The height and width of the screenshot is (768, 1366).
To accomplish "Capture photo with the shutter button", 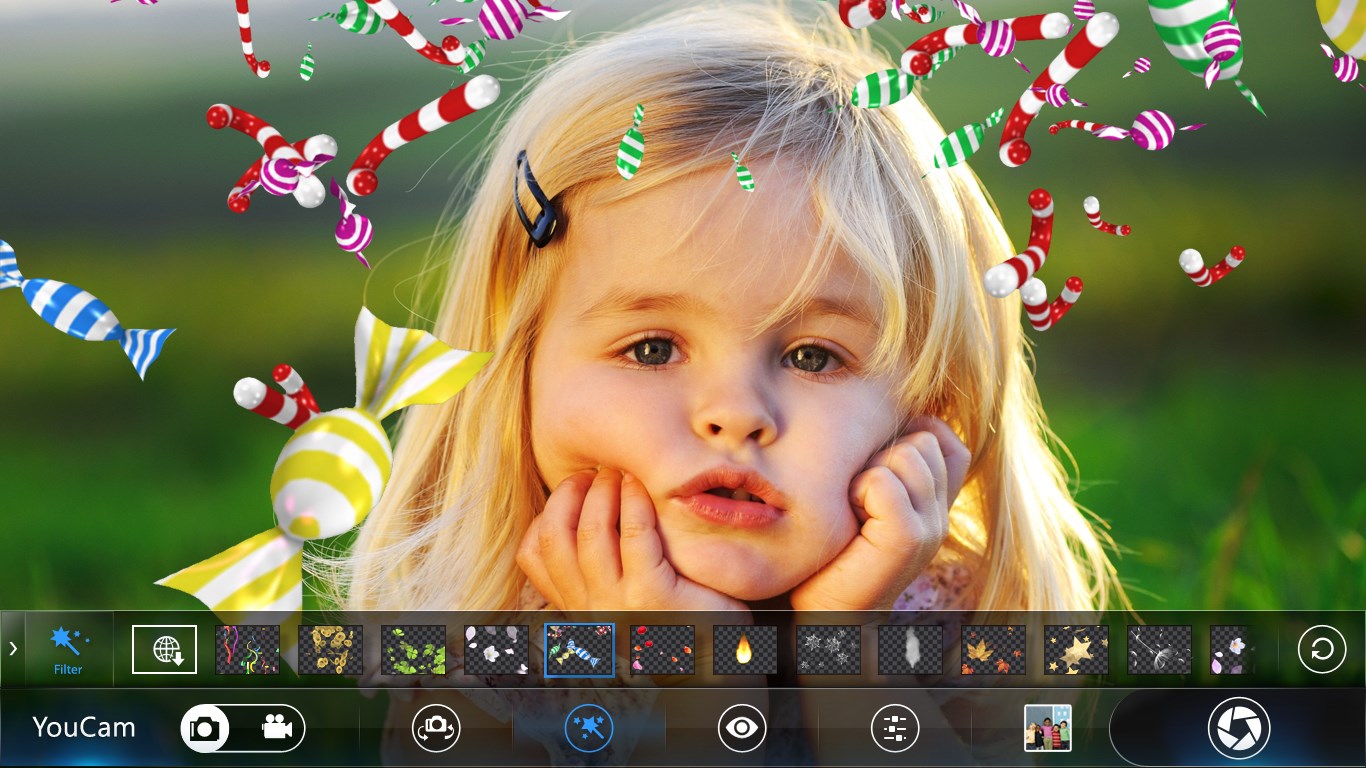I will [x=1239, y=728].
